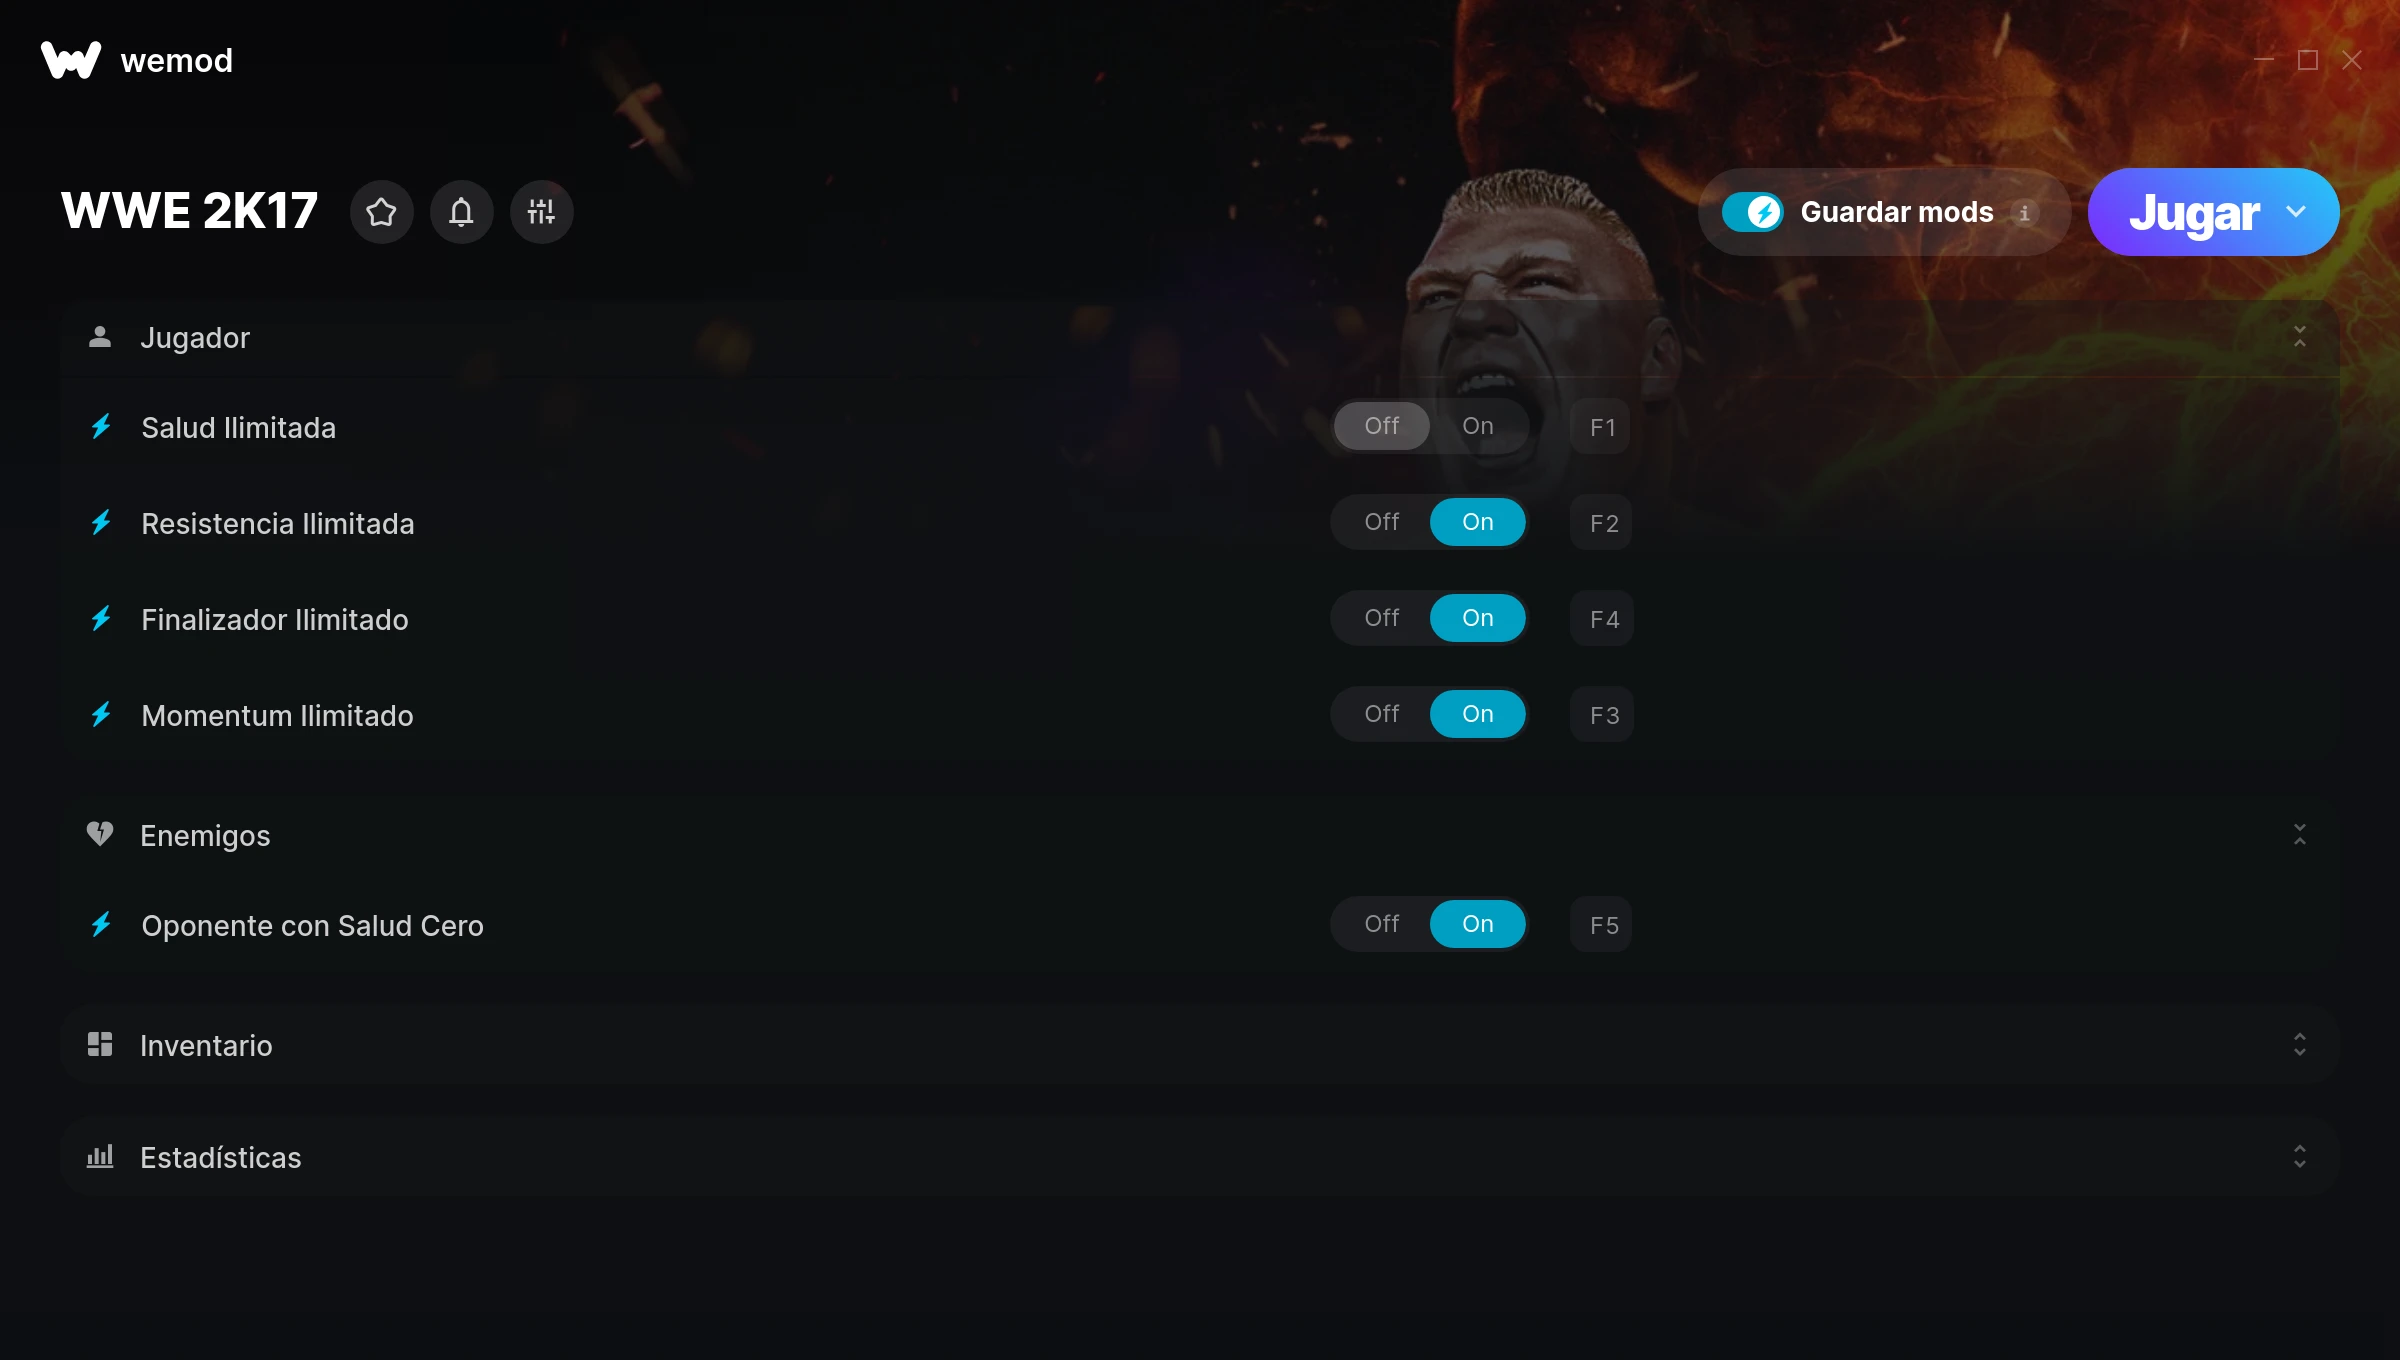Image resolution: width=2400 pixels, height=1360 pixels.
Task: Expand the Estadísticas section
Action: (2299, 1157)
